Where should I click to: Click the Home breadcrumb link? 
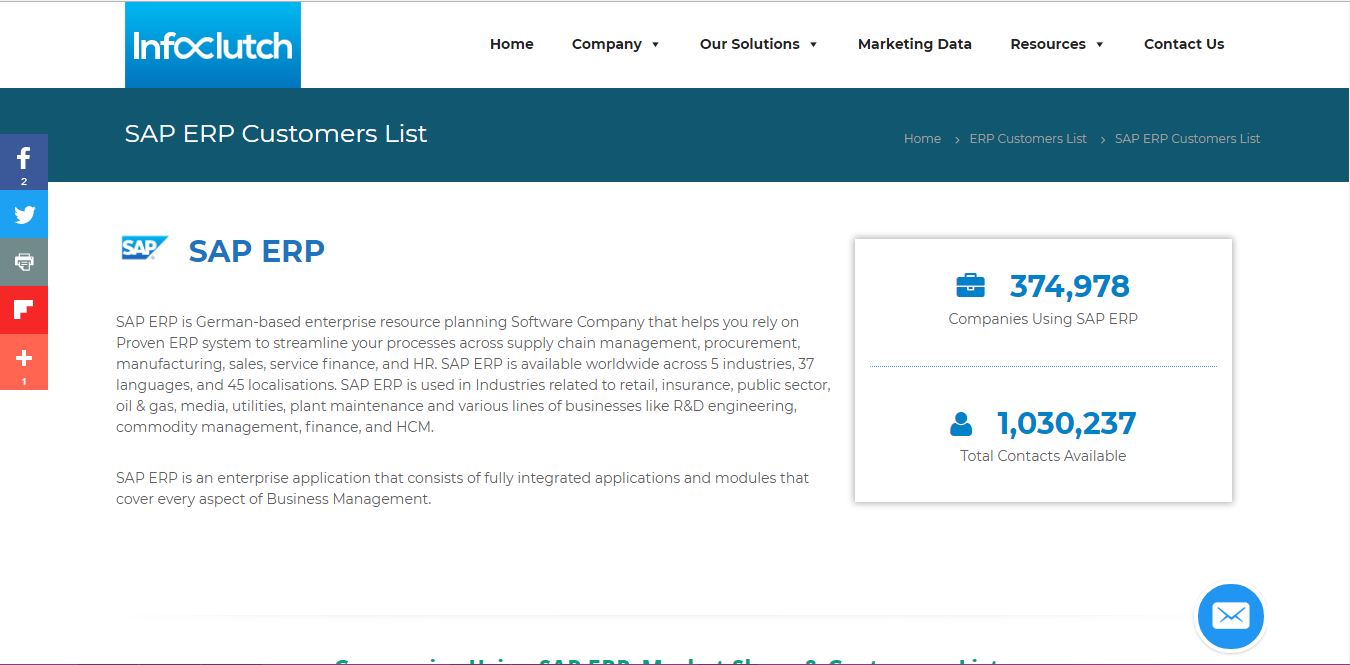point(922,139)
